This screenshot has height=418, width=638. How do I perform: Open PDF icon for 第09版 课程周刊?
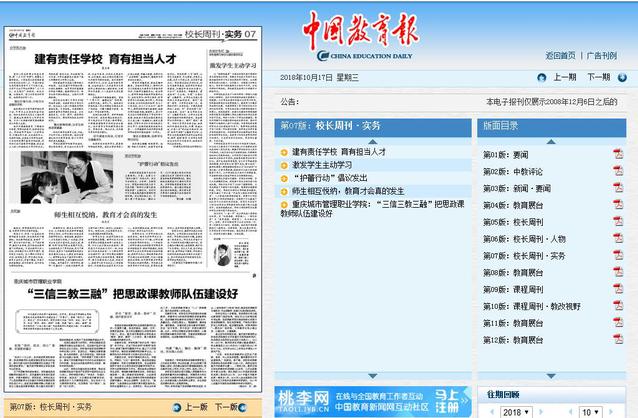point(618,289)
